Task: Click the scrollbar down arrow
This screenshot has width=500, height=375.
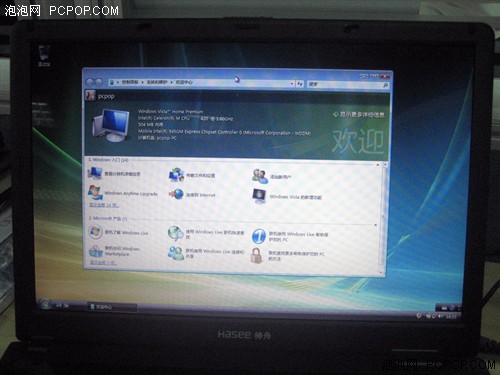Action: [382, 272]
